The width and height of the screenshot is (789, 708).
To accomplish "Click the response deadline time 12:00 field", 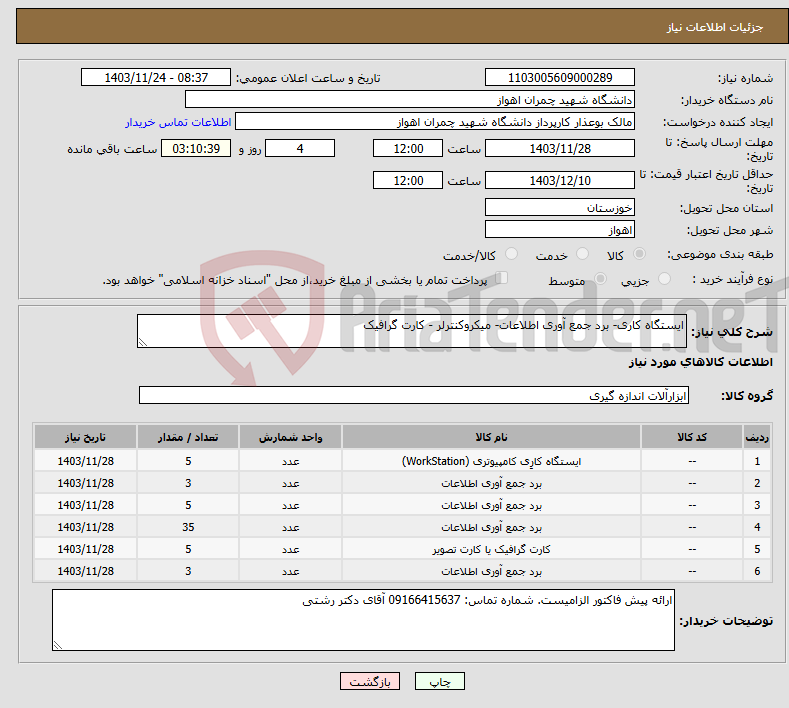I will [408, 148].
